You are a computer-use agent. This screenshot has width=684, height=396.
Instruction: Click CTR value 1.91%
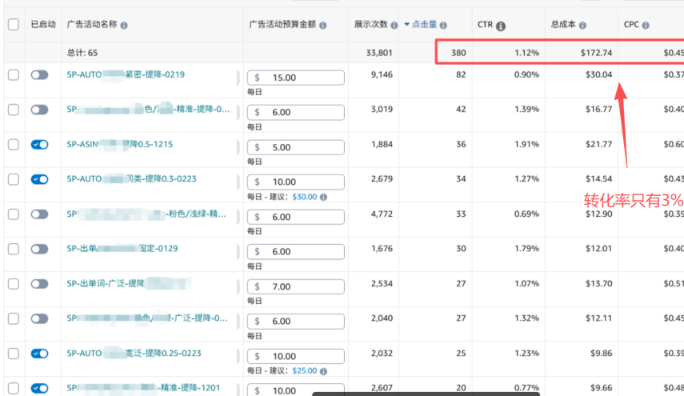(x=527, y=144)
